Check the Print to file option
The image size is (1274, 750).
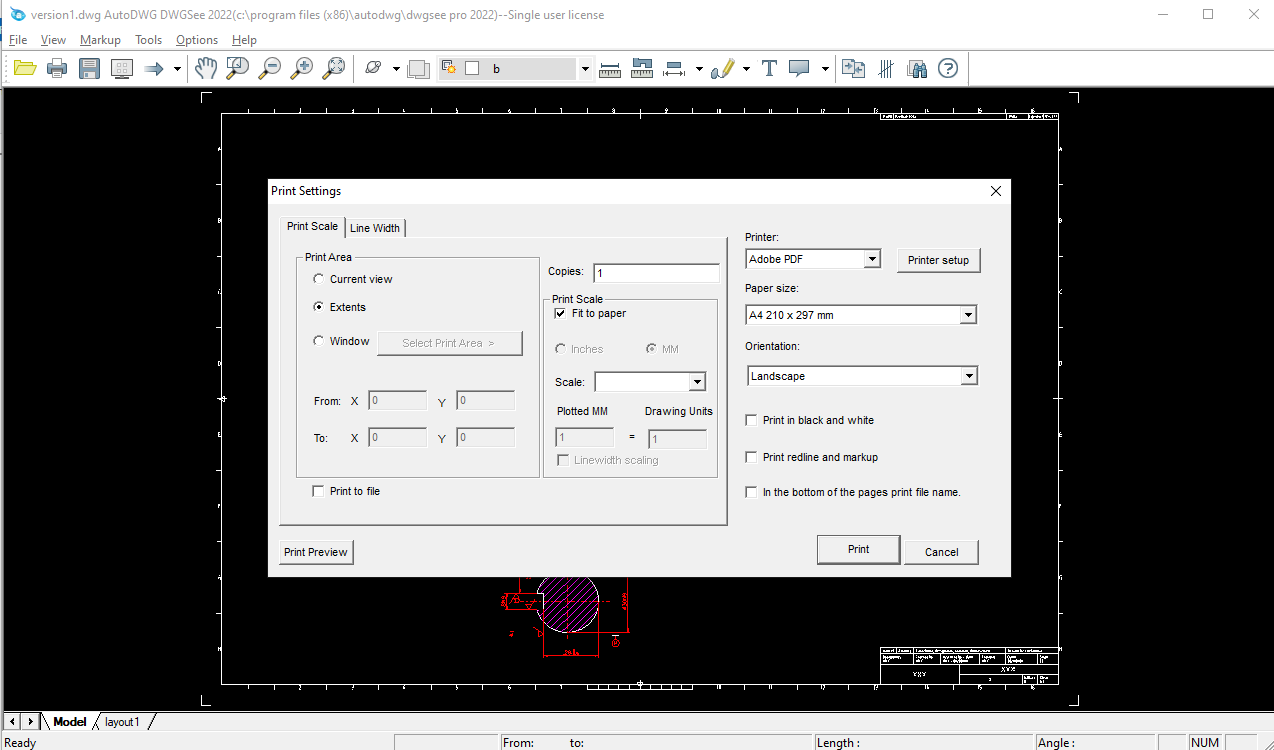(318, 491)
